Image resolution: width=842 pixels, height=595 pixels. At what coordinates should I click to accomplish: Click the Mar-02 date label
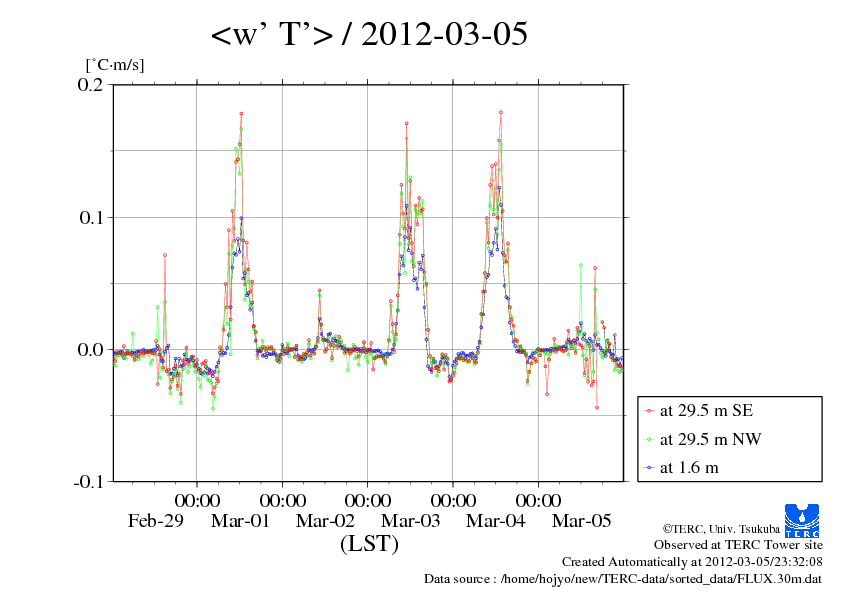(x=325, y=520)
